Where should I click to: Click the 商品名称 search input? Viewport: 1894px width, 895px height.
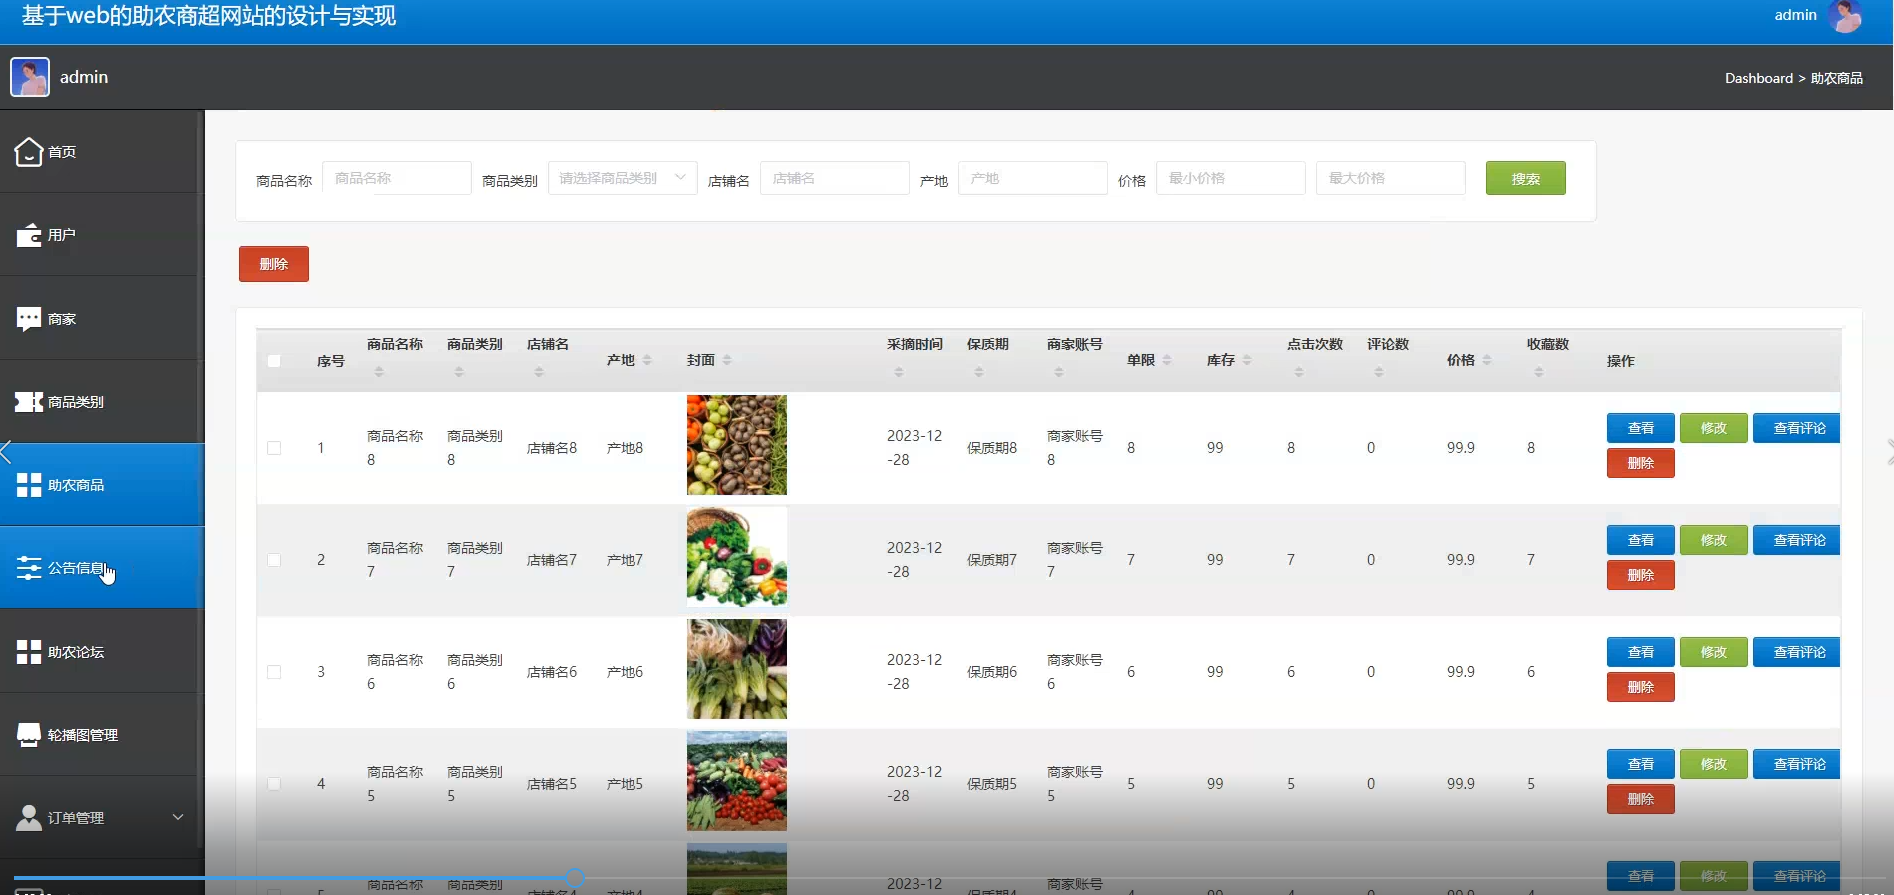pos(396,178)
